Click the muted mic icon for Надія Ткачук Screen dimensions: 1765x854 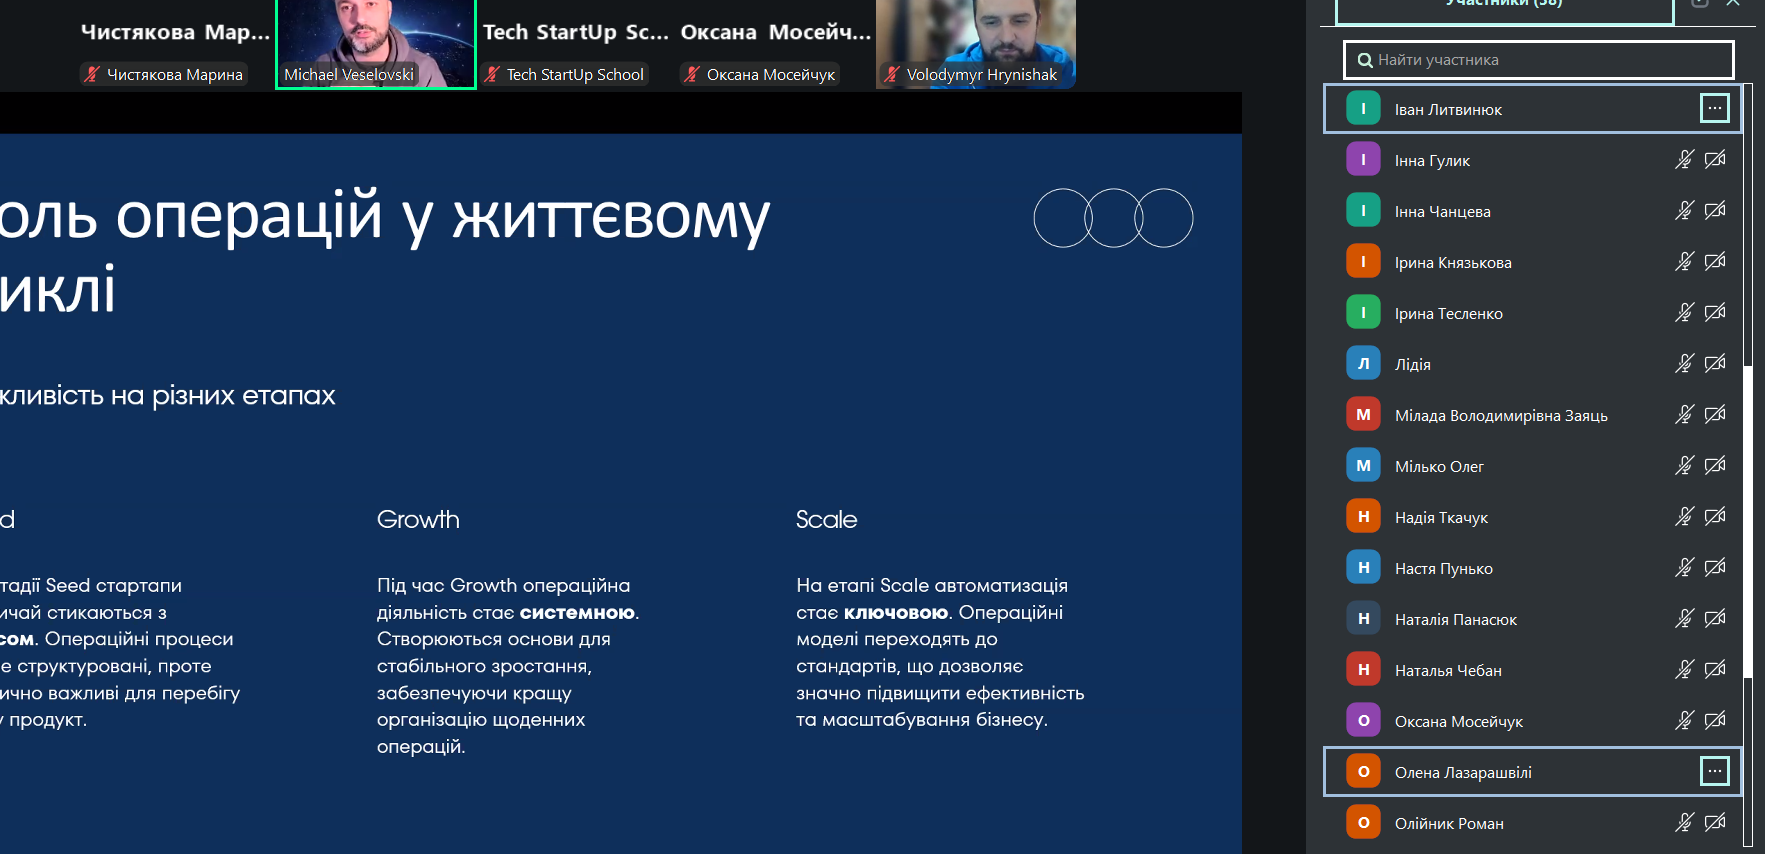click(x=1684, y=517)
